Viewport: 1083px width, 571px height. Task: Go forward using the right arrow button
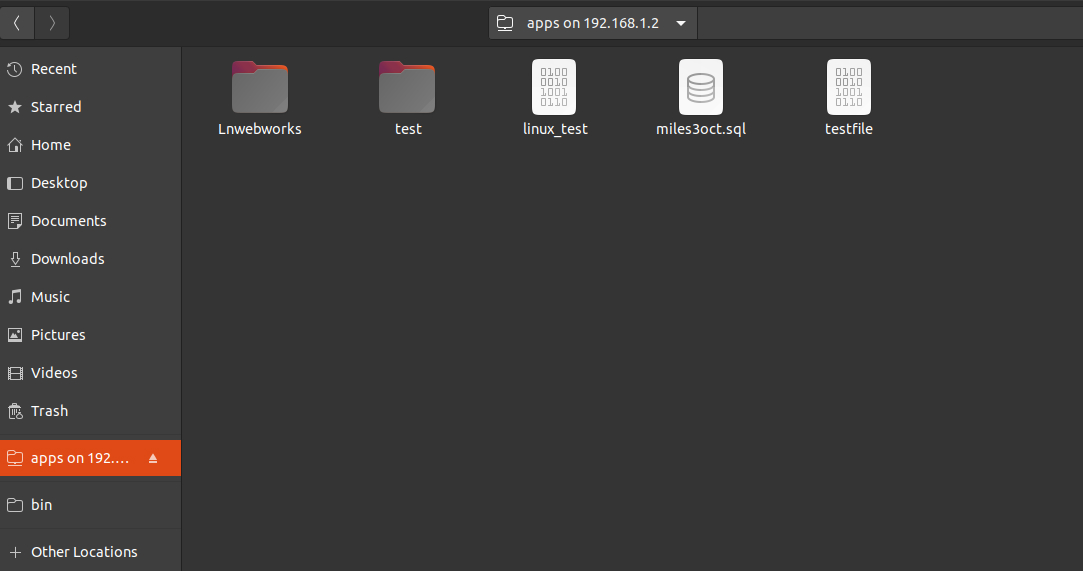(52, 22)
